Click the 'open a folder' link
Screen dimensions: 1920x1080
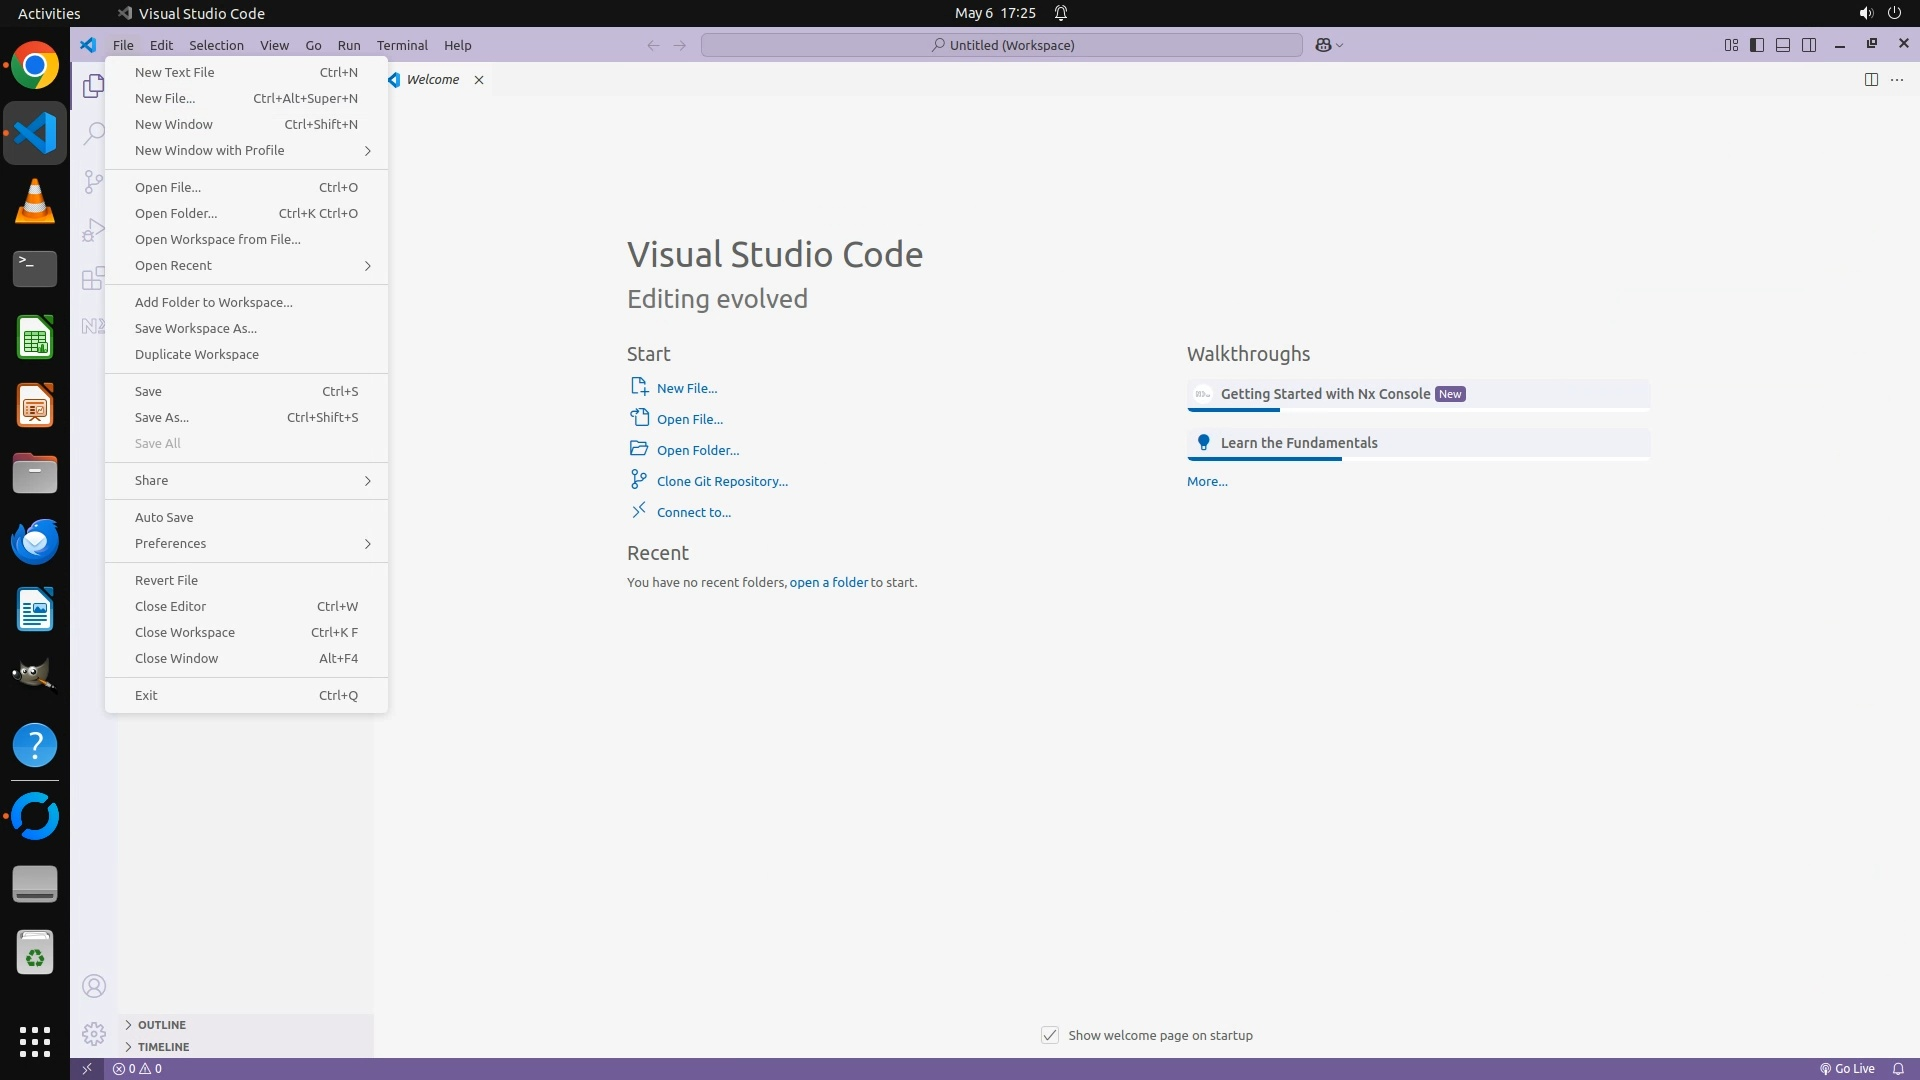pyautogui.click(x=828, y=583)
